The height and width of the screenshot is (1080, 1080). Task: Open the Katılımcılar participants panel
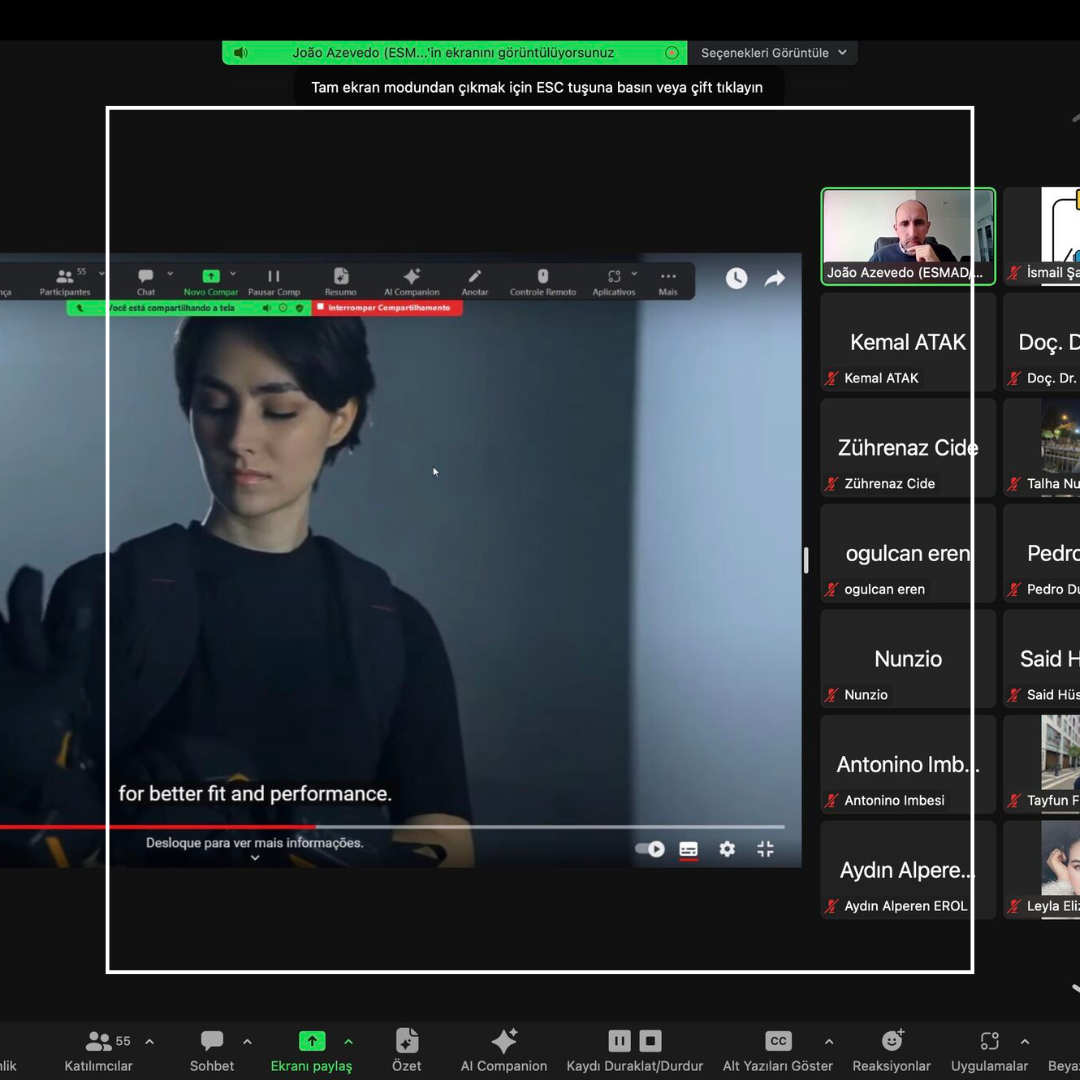click(x=98, y=1050)
